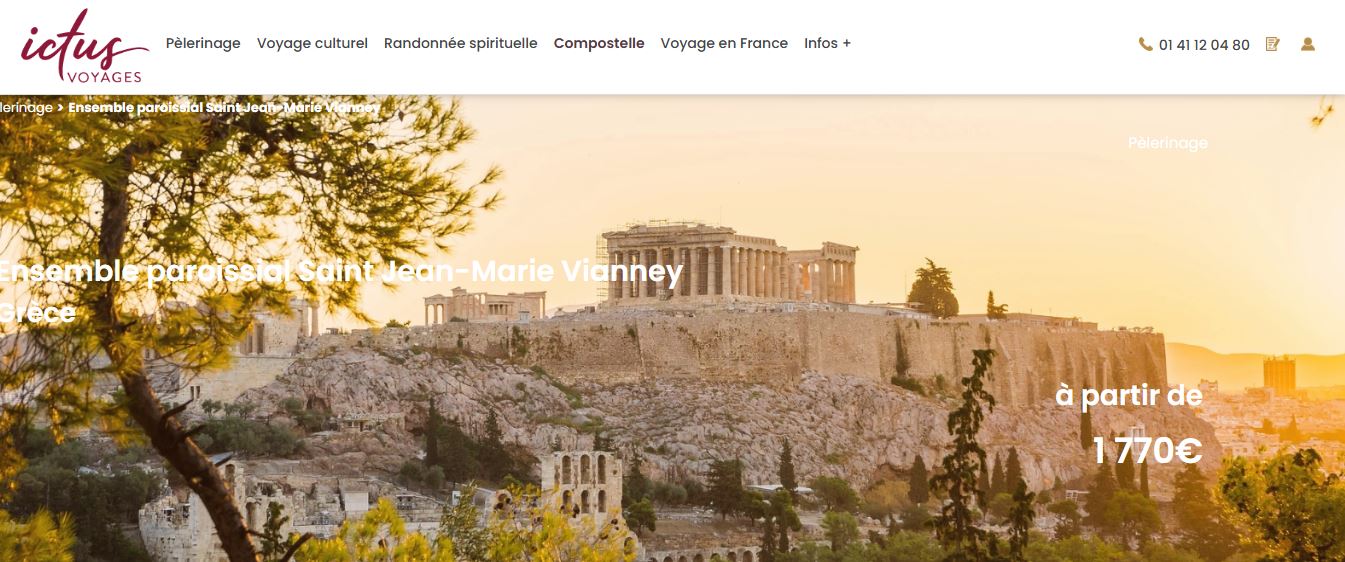This screenshot has height=562, width=1345.
Task: Follow the Pèlerinage breadcrumb link
Action: coord(26,107)
